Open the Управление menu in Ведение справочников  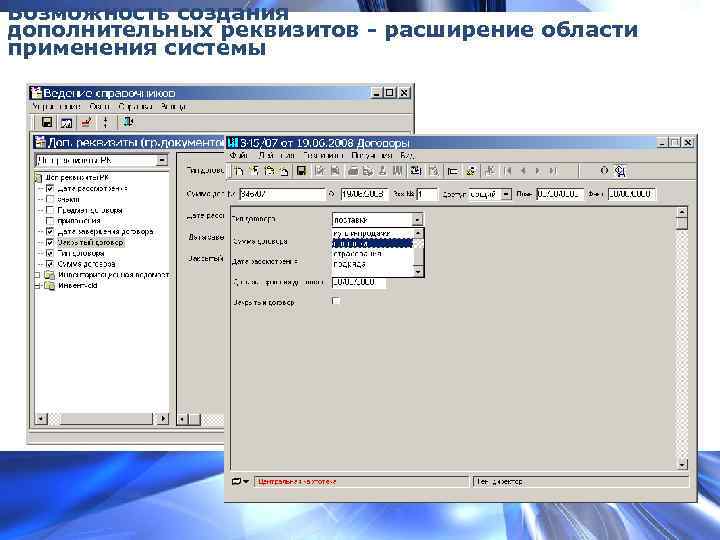tap(56, 107)
